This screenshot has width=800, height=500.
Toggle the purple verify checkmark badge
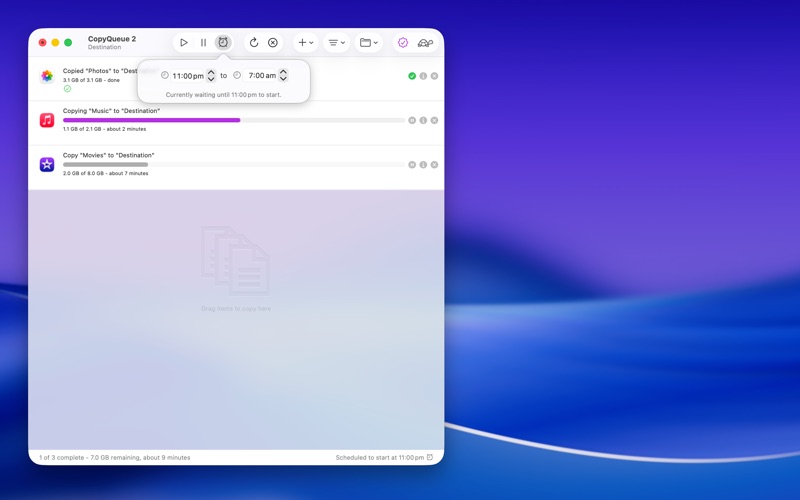point(403,42)
